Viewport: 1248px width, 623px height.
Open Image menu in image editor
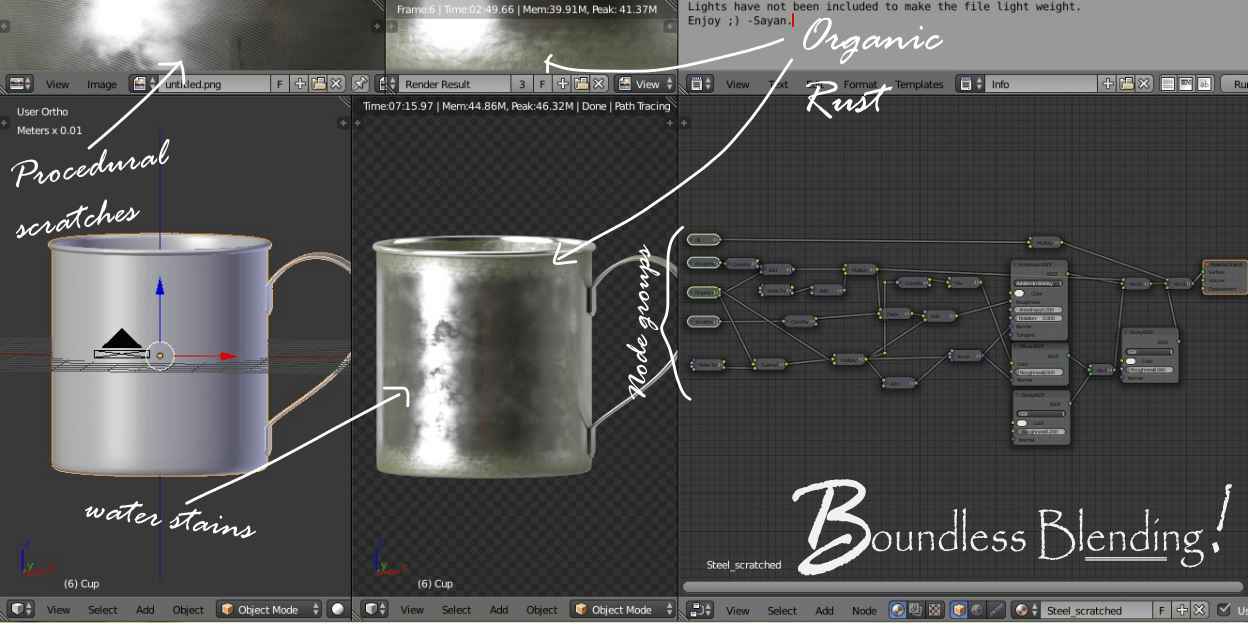point(102,84)
